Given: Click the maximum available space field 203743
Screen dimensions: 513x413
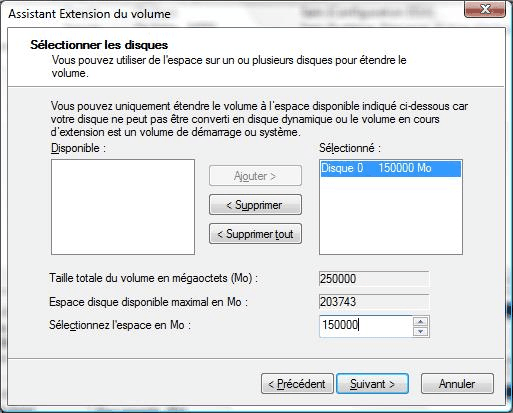Looking at the screenshot, I should pyautogui.click(x=374, y=302).
